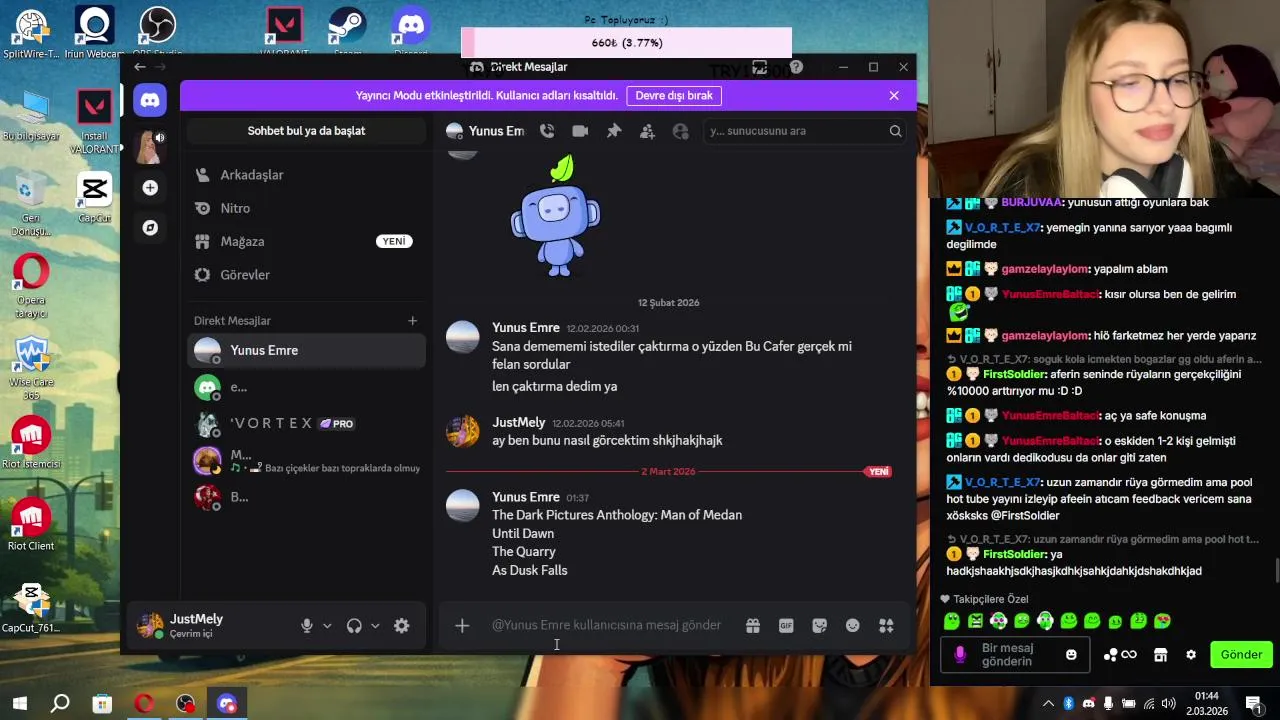Open the DM with Bazı çiçekler status
This screenshot has width=1280, height=720.
click(x=306, y=461)
